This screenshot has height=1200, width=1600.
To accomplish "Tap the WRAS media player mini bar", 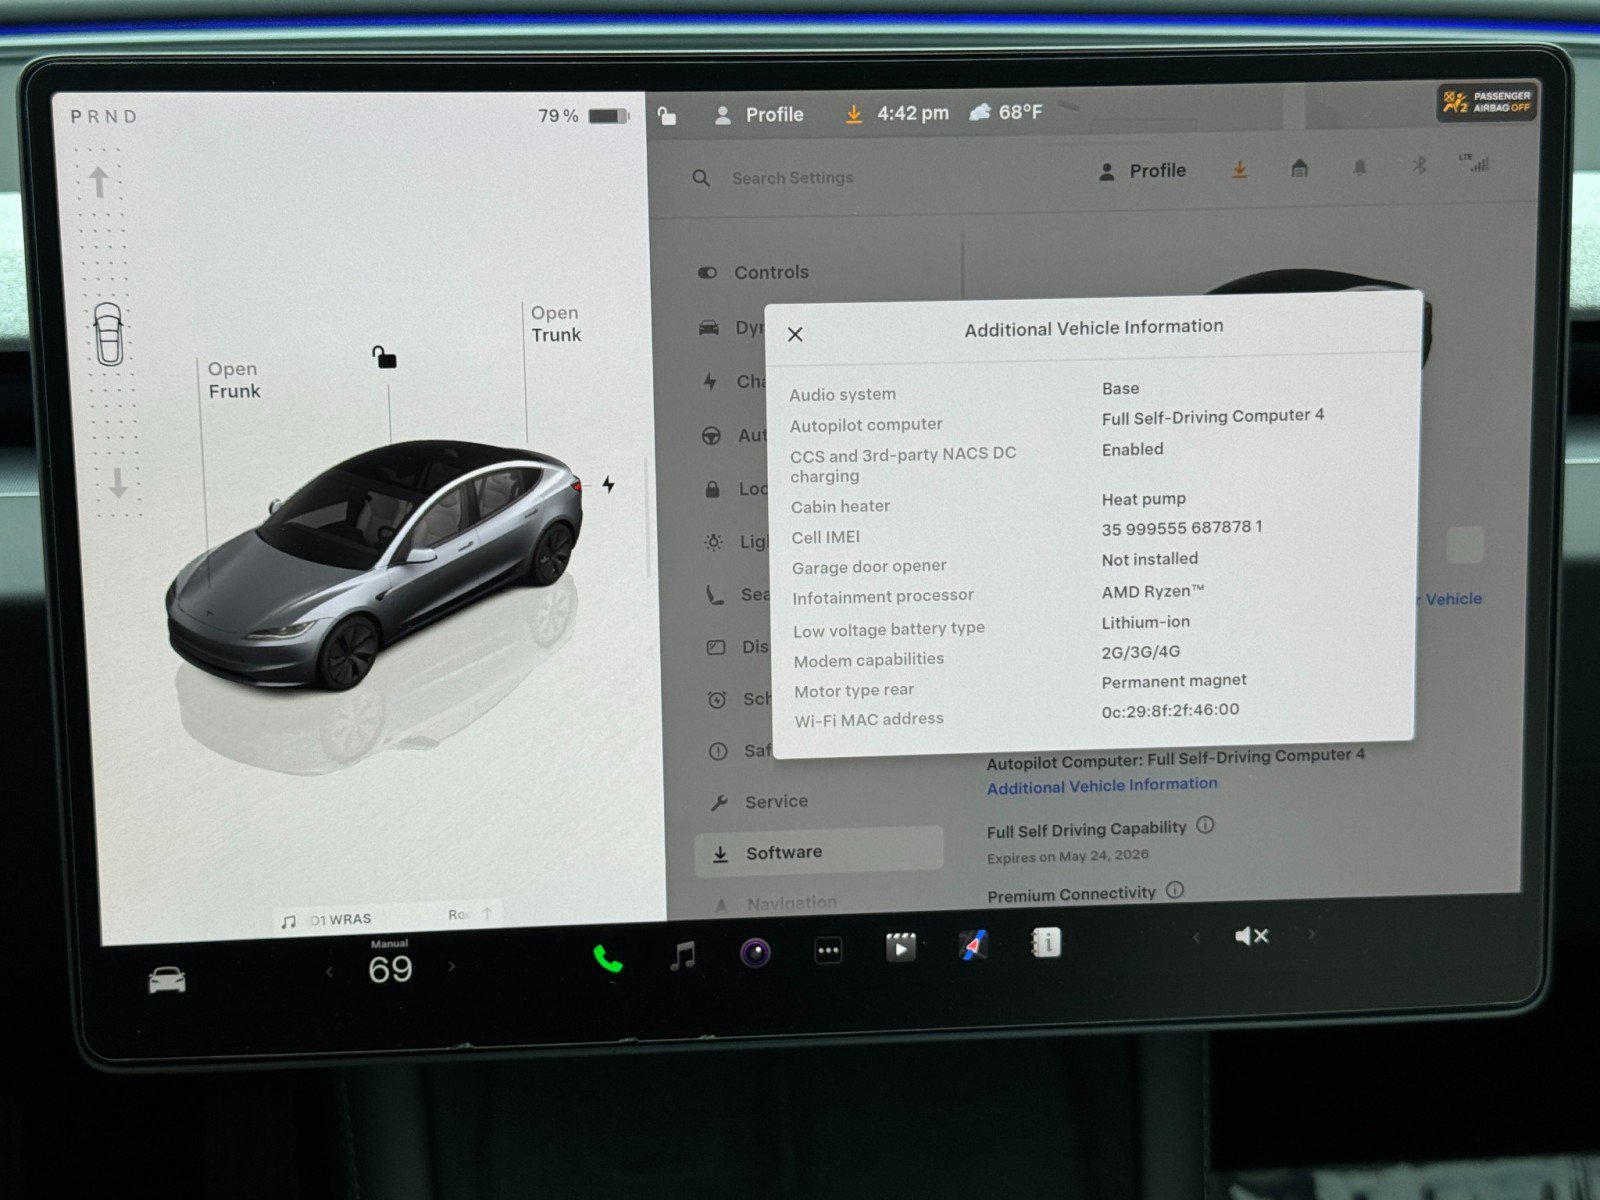I will coord(387,917).
